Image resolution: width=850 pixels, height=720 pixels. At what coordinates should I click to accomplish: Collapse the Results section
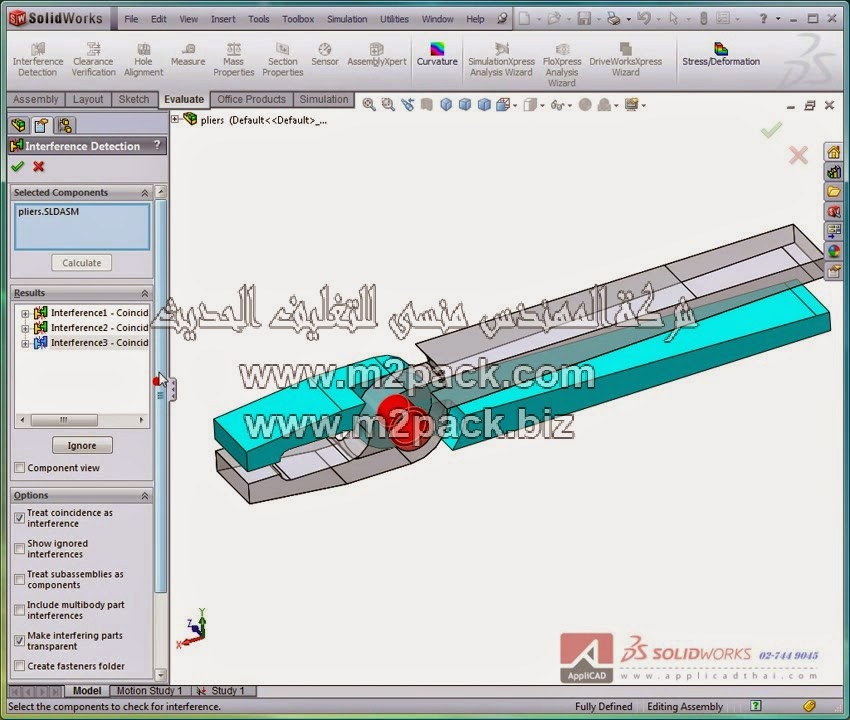(x=145, y=293)
